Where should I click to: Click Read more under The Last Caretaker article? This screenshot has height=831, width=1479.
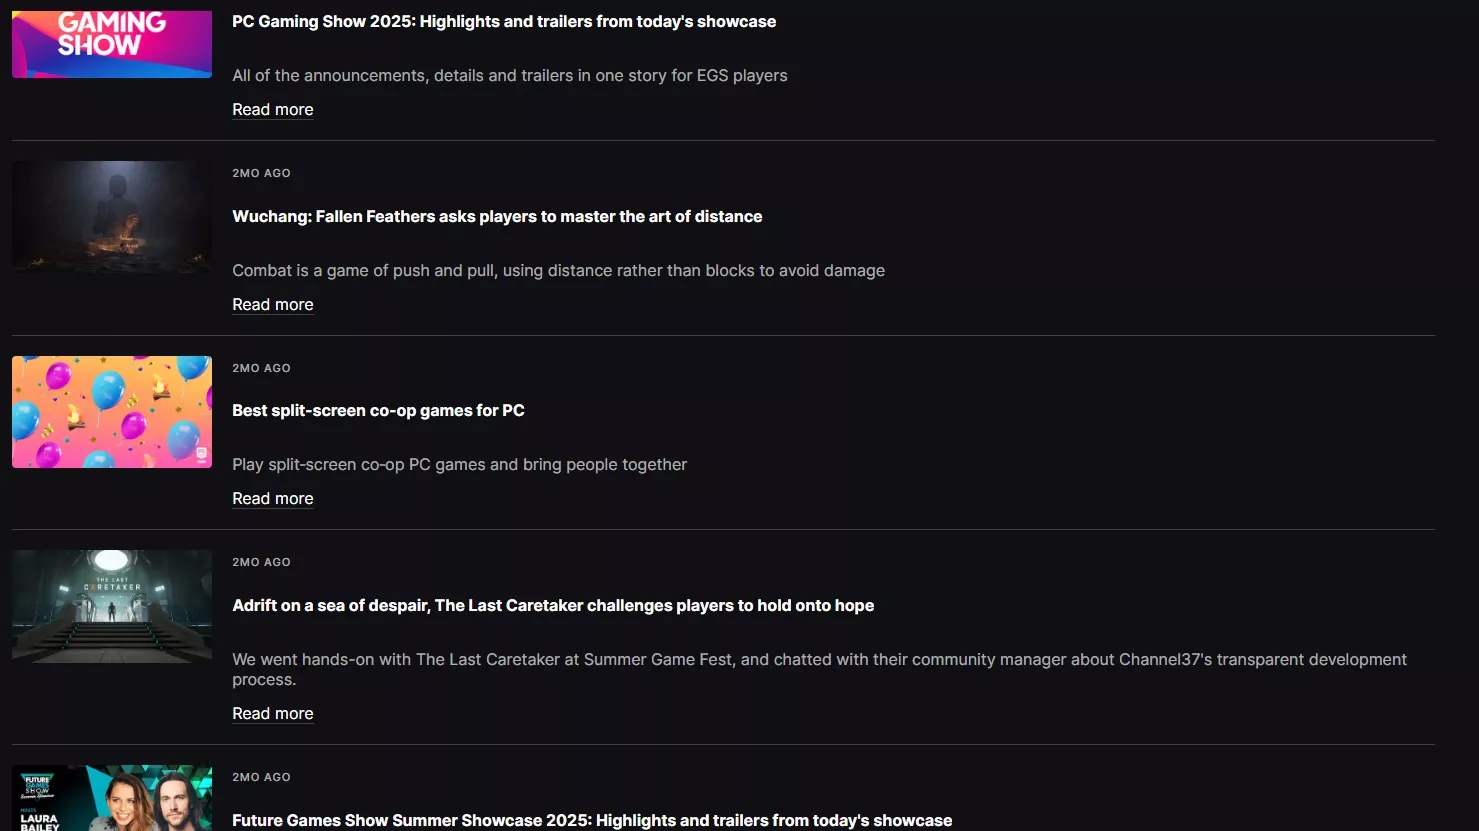point(272,714)
